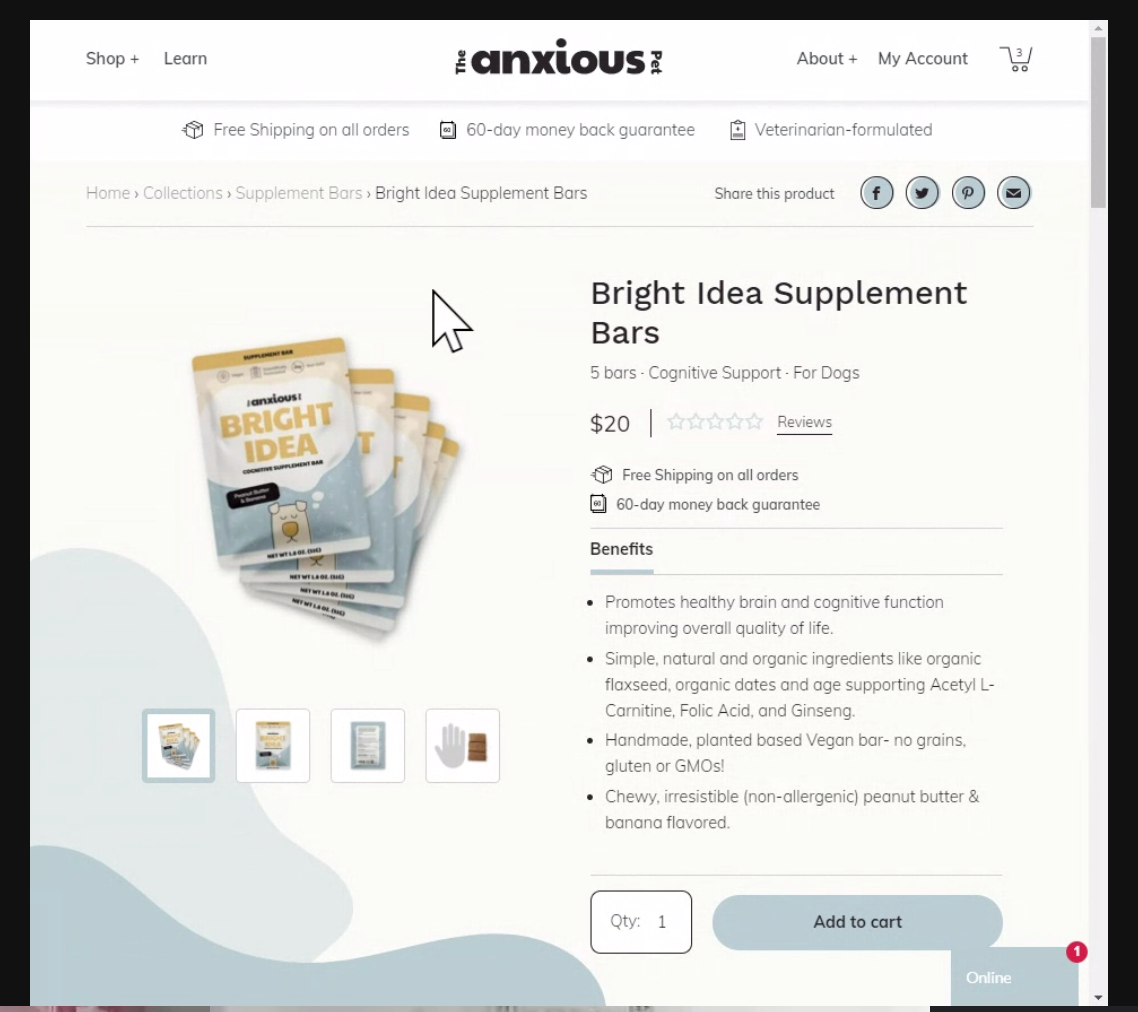Click the free shipping box icon
Screen dimensions: 1138x1012
pyautogui.click(x=192, y=129)
